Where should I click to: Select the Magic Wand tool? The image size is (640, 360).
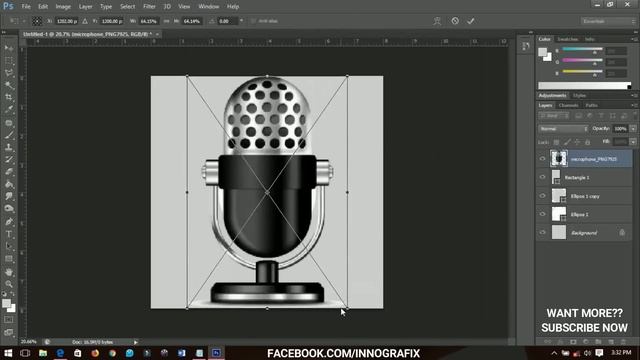[x=9, y=85]
